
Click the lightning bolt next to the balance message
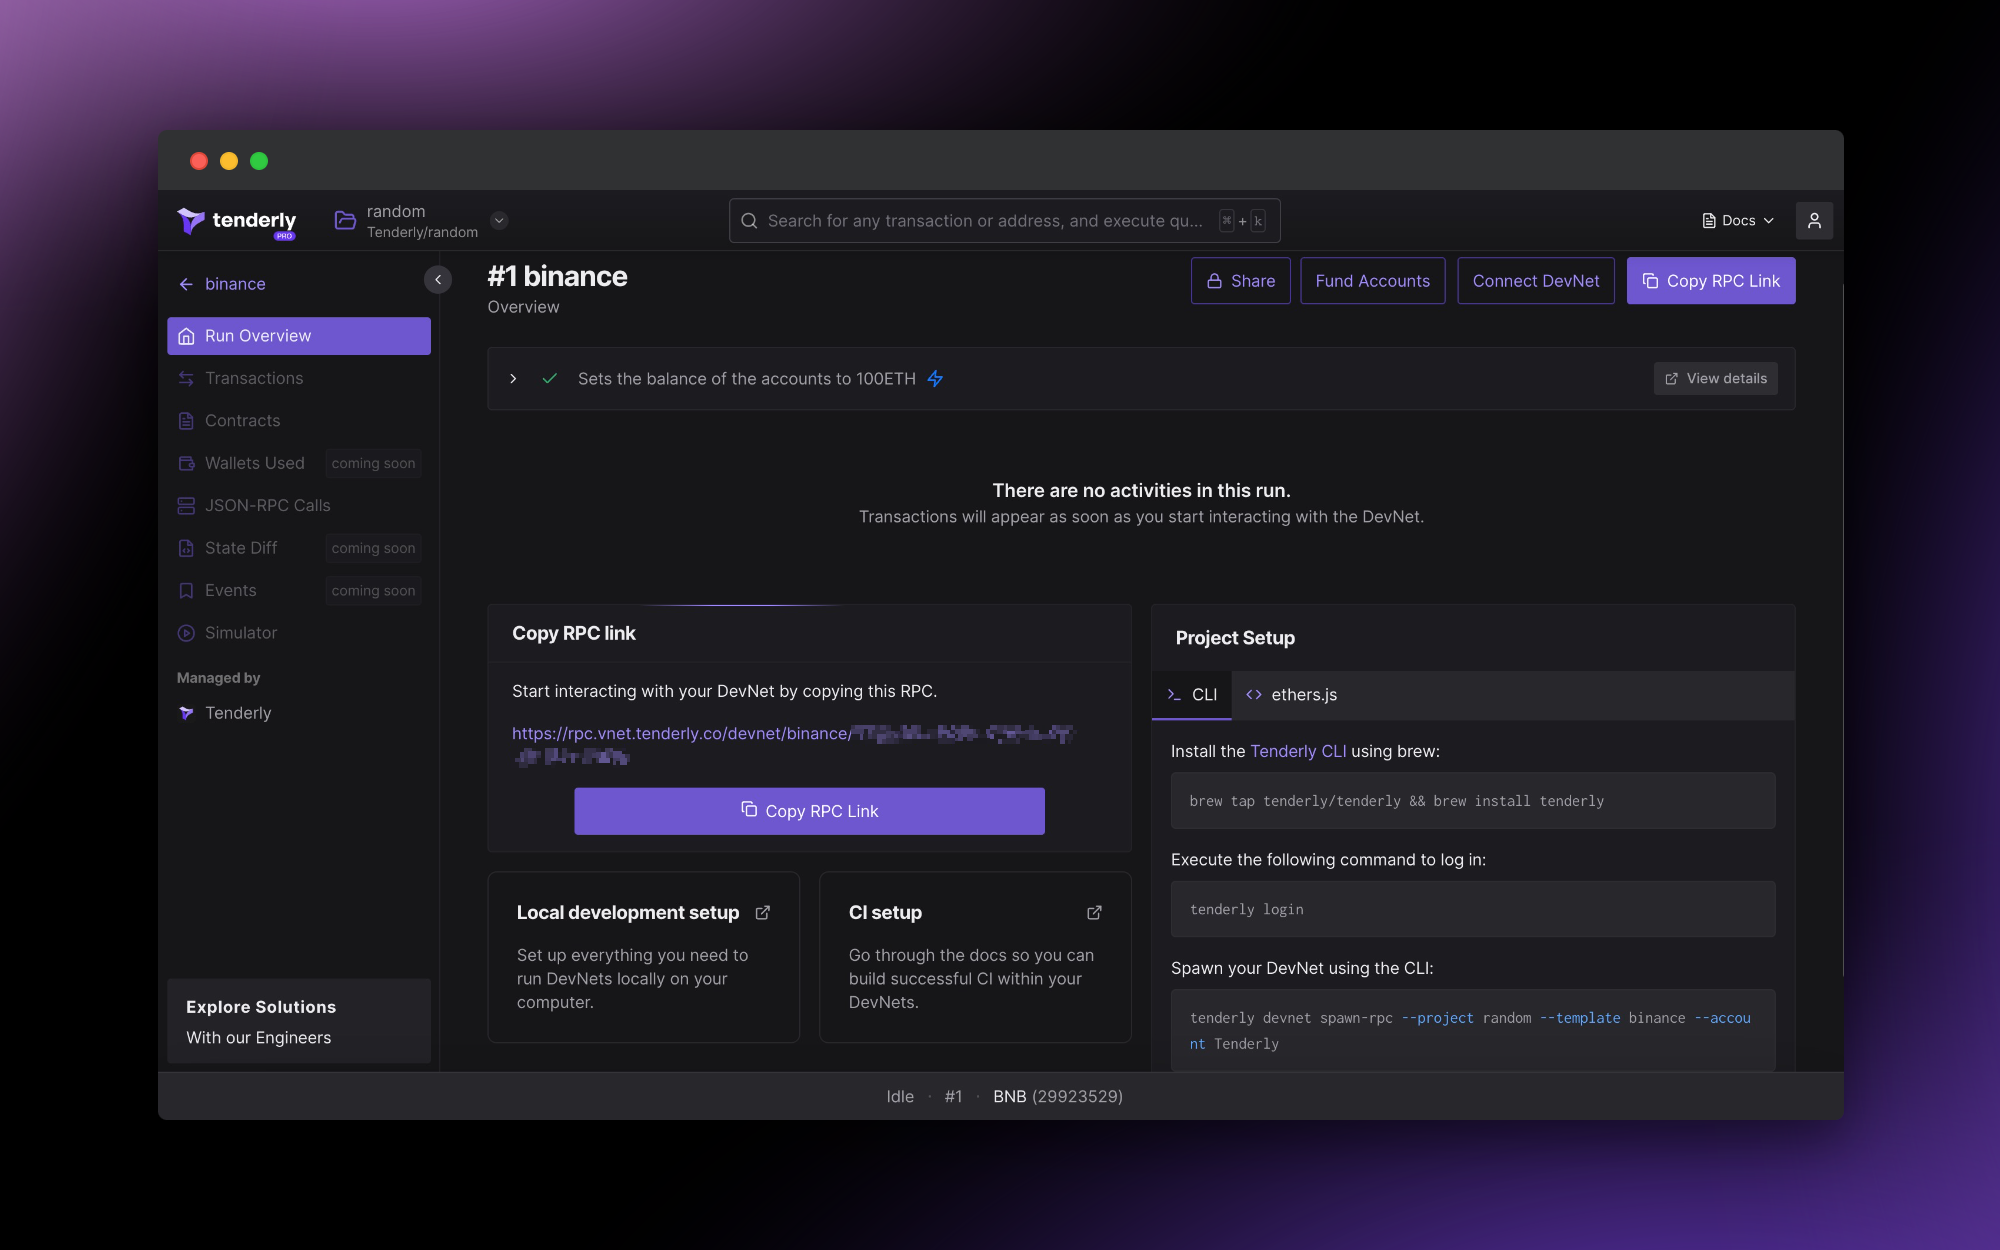(x=936, y=379)
